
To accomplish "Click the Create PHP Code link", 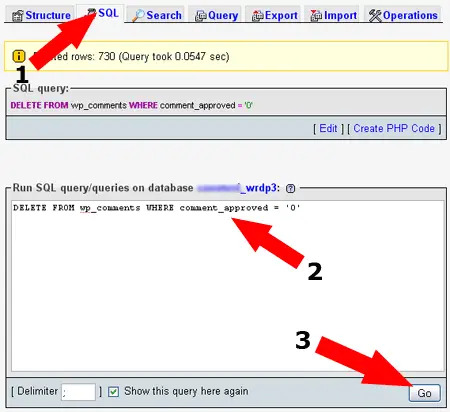I will 394,128.
